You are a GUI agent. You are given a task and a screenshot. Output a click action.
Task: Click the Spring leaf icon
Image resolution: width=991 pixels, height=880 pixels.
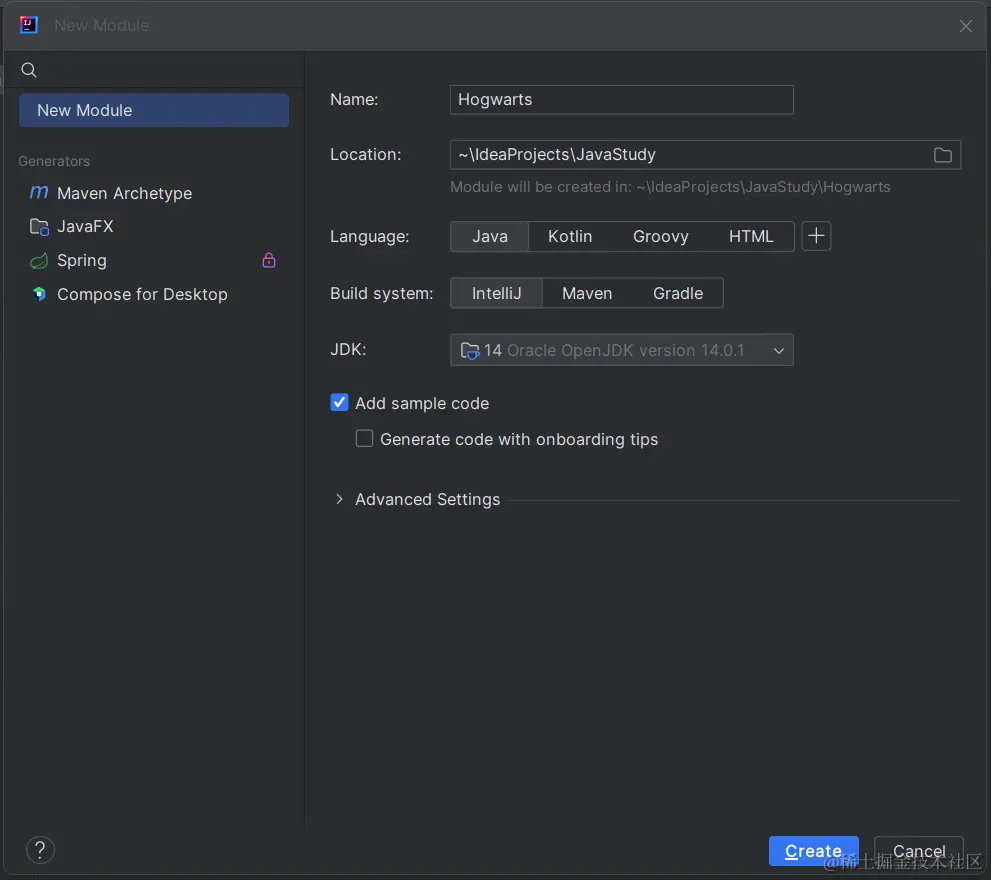tap(39, 260)
